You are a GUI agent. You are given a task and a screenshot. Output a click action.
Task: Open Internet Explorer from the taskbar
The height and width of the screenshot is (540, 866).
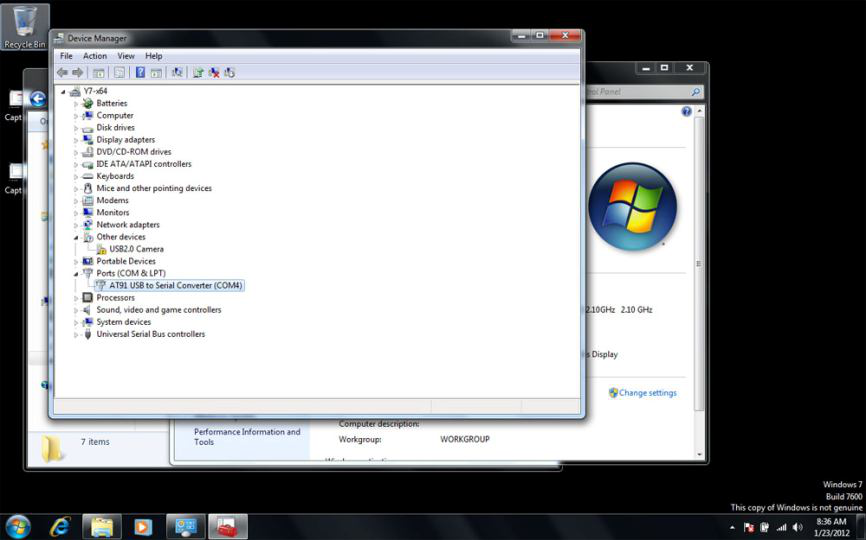click(x=60, y=526)
